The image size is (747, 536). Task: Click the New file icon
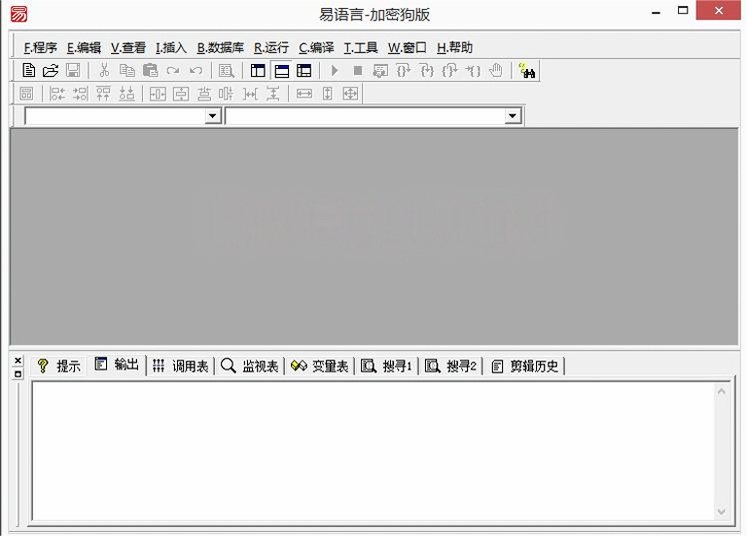pos(29,71)
